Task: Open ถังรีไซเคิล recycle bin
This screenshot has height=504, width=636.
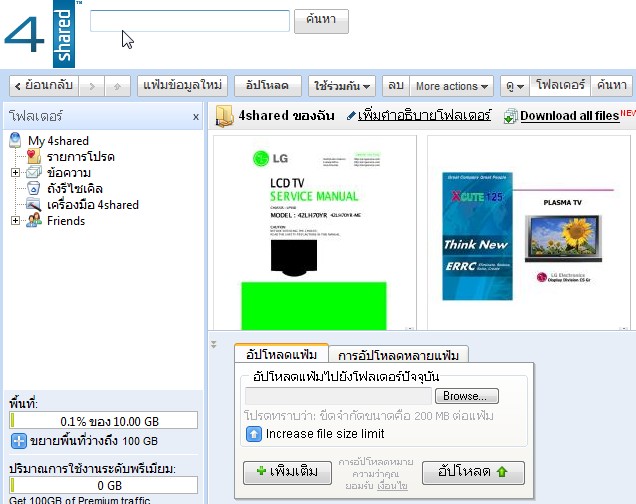Action: (75, 189)
